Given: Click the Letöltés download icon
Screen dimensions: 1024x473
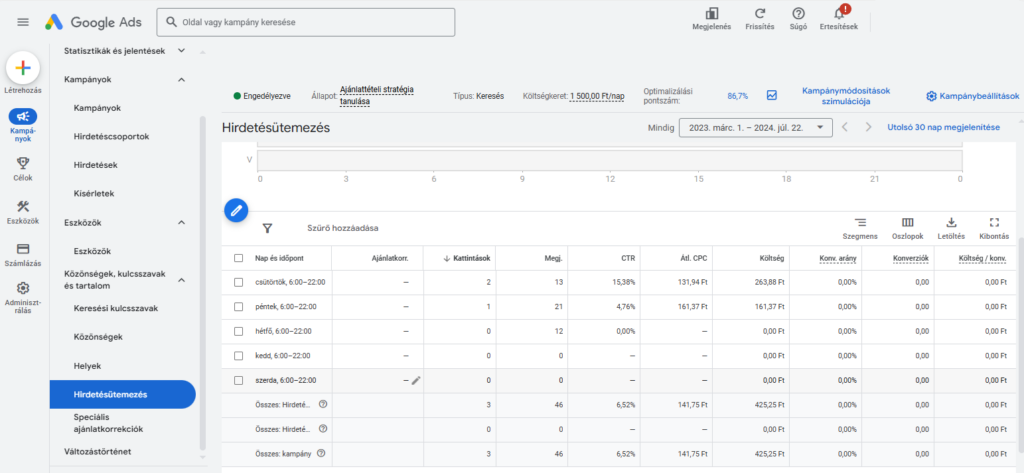Looking at the screenshot, I should 951,223.
